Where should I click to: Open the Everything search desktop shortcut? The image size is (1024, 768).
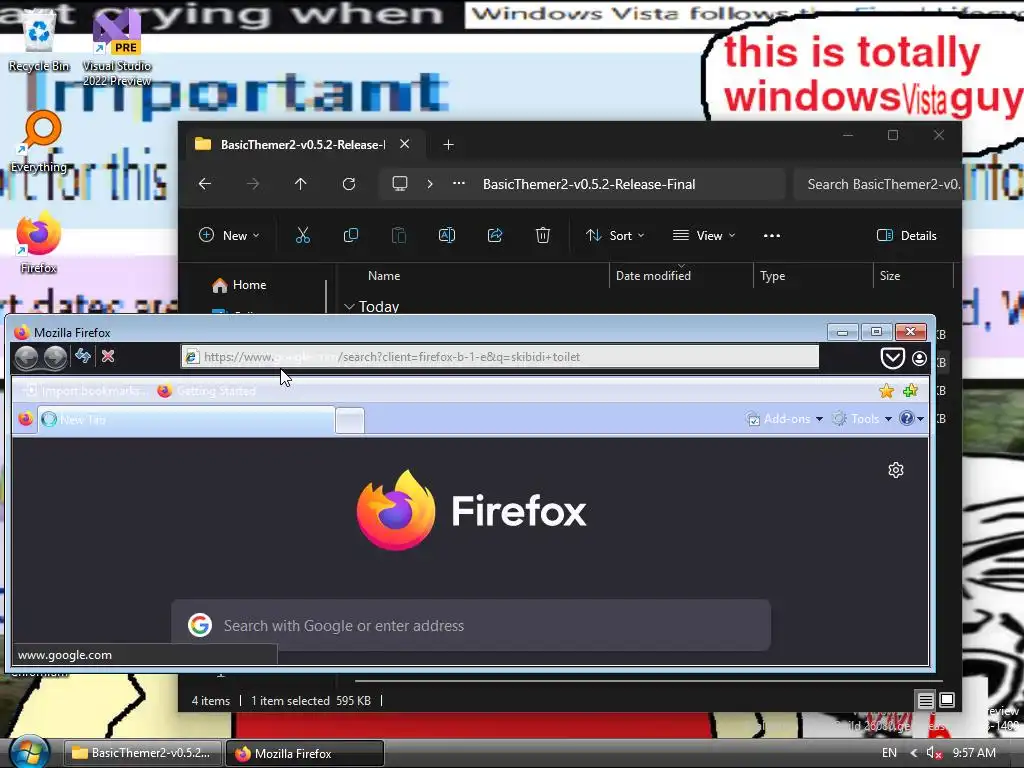pyautogui.click(x=39, y=141)
